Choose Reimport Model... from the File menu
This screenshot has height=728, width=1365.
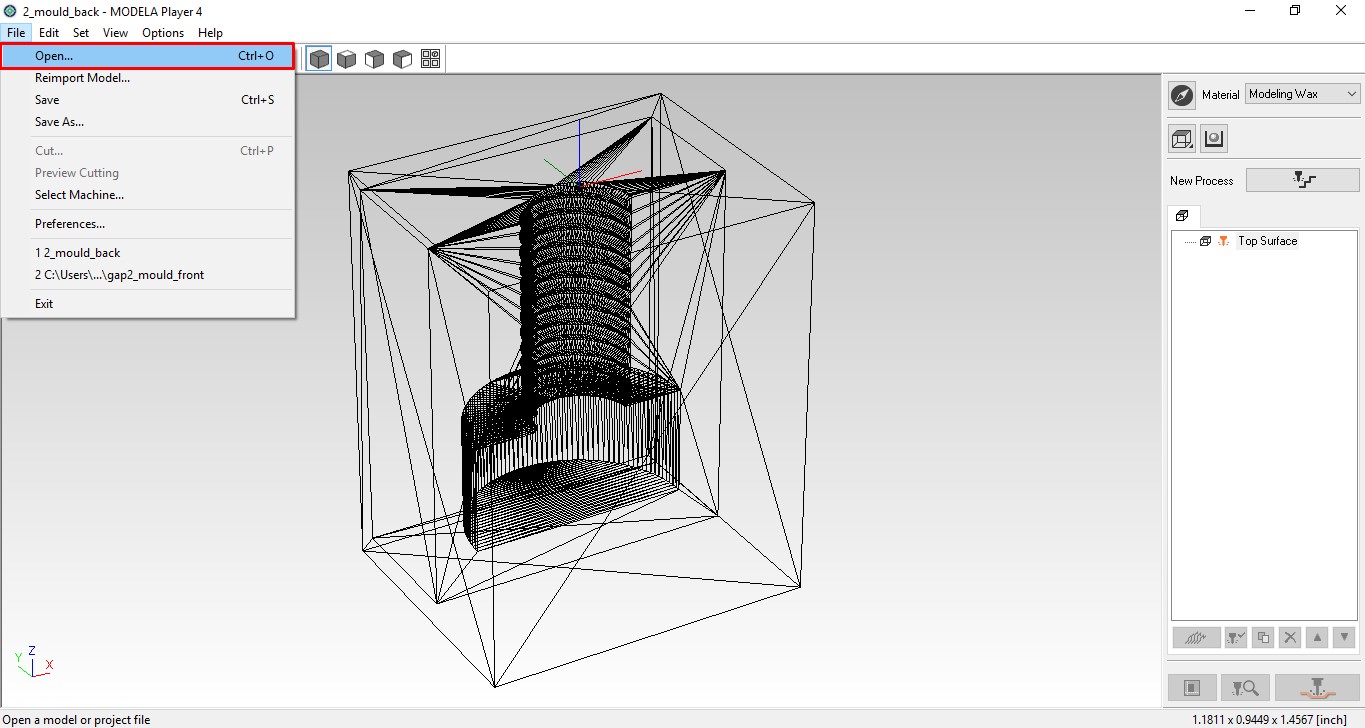coord(147,78)
